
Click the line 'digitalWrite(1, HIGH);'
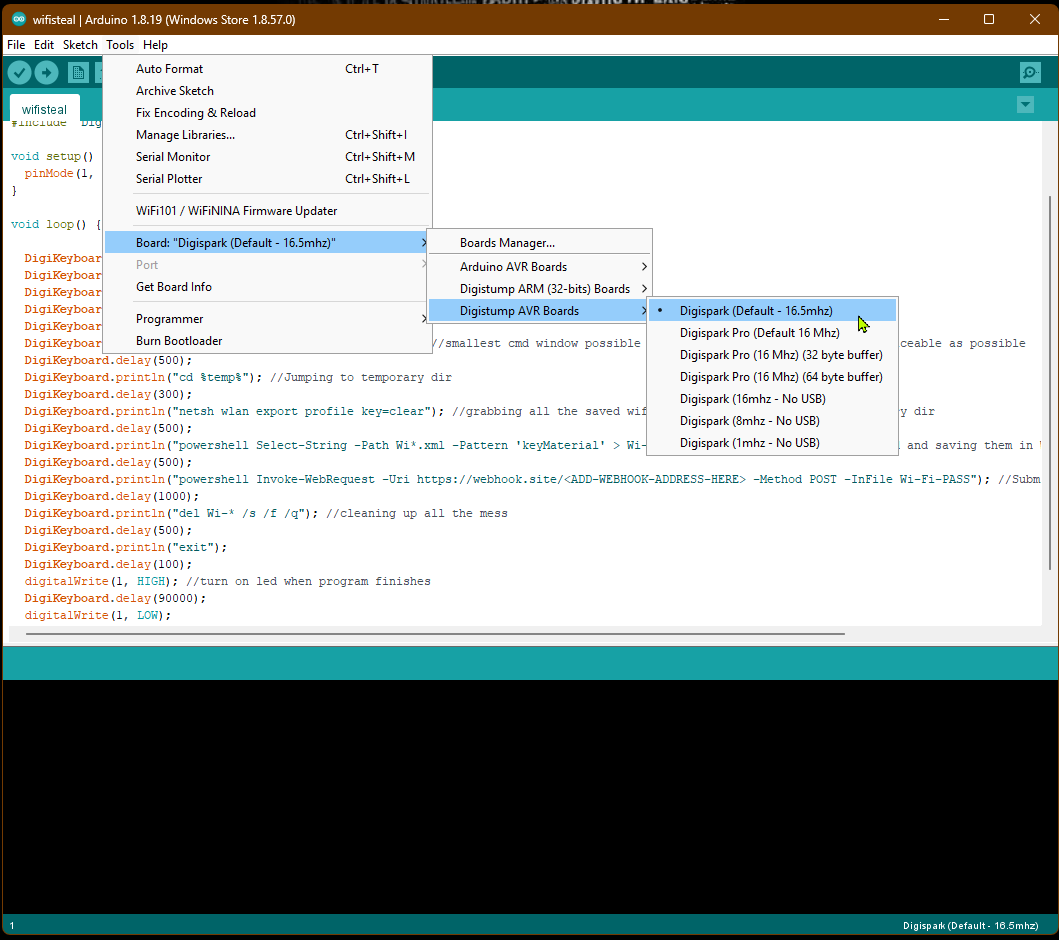101,581
